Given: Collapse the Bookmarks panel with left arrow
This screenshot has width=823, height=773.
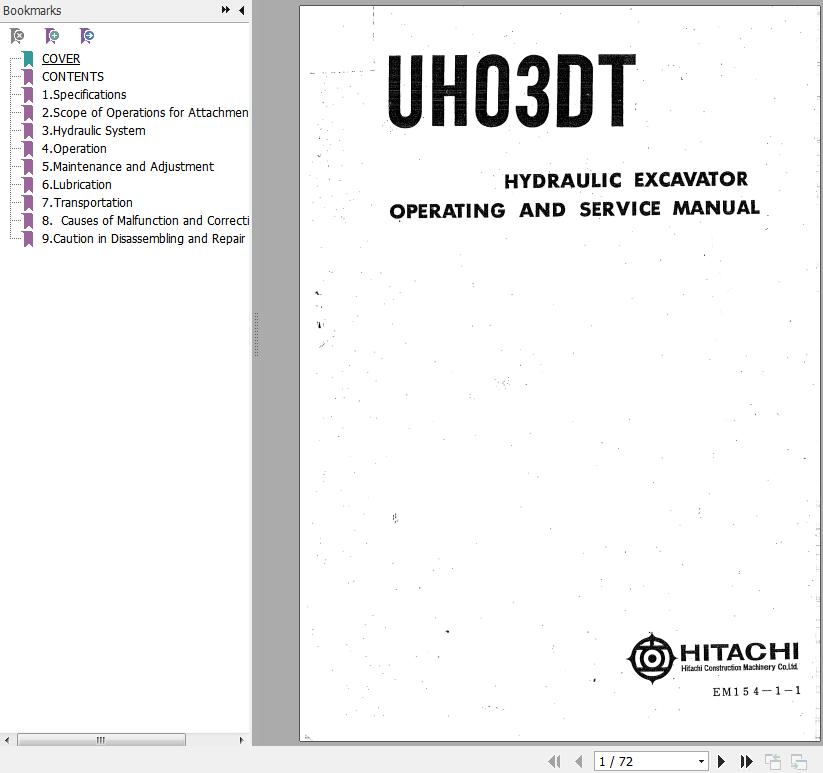Looking at the screenshot, I should [241, 10].
